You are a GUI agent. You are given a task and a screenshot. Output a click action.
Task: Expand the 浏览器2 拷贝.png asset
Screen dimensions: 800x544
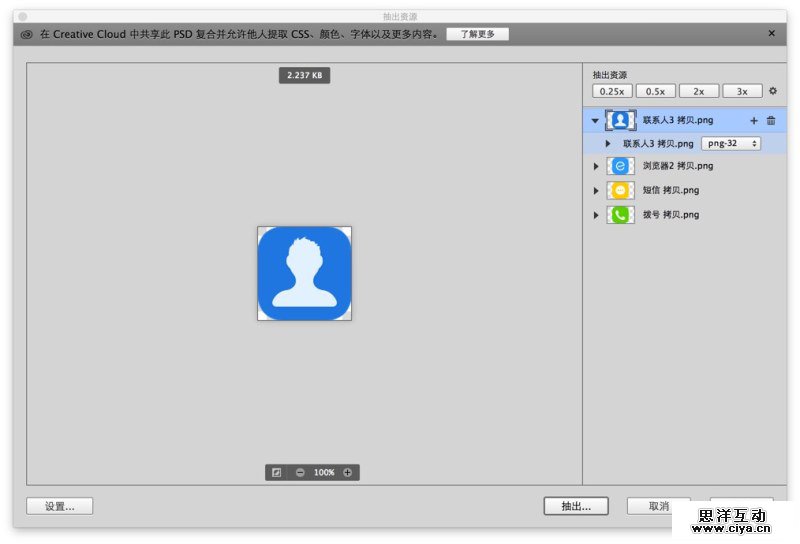coord(596,166)
